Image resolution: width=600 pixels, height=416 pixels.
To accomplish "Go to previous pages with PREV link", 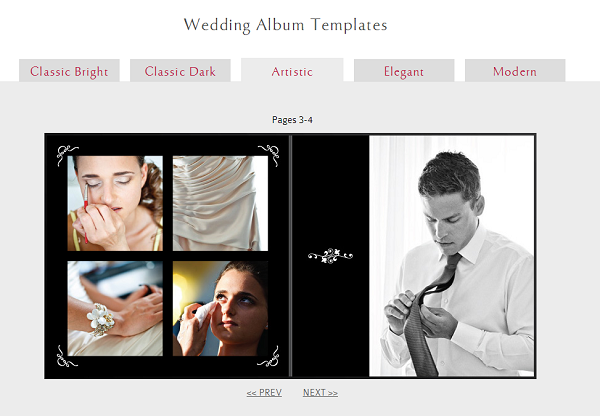I will point(264,393).
